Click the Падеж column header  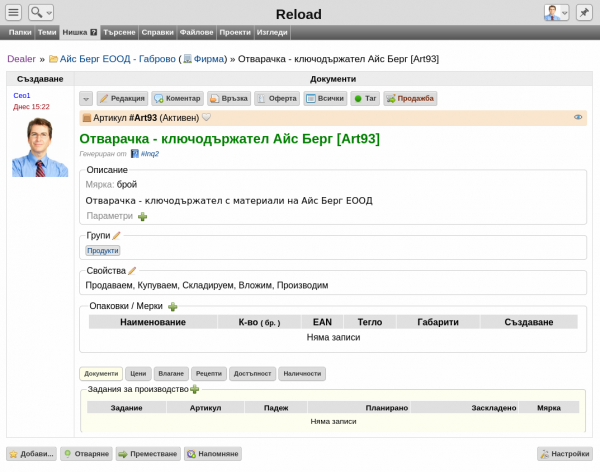(276, 408)
